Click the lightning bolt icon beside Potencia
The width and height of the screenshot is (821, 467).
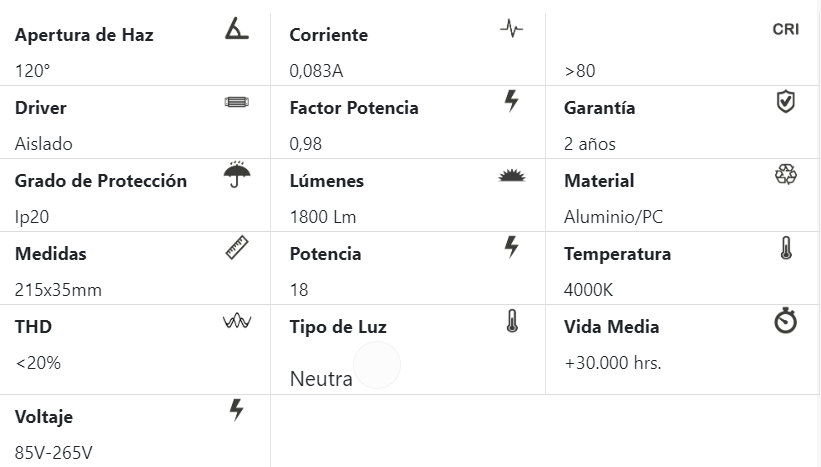(x=511, y=247)
